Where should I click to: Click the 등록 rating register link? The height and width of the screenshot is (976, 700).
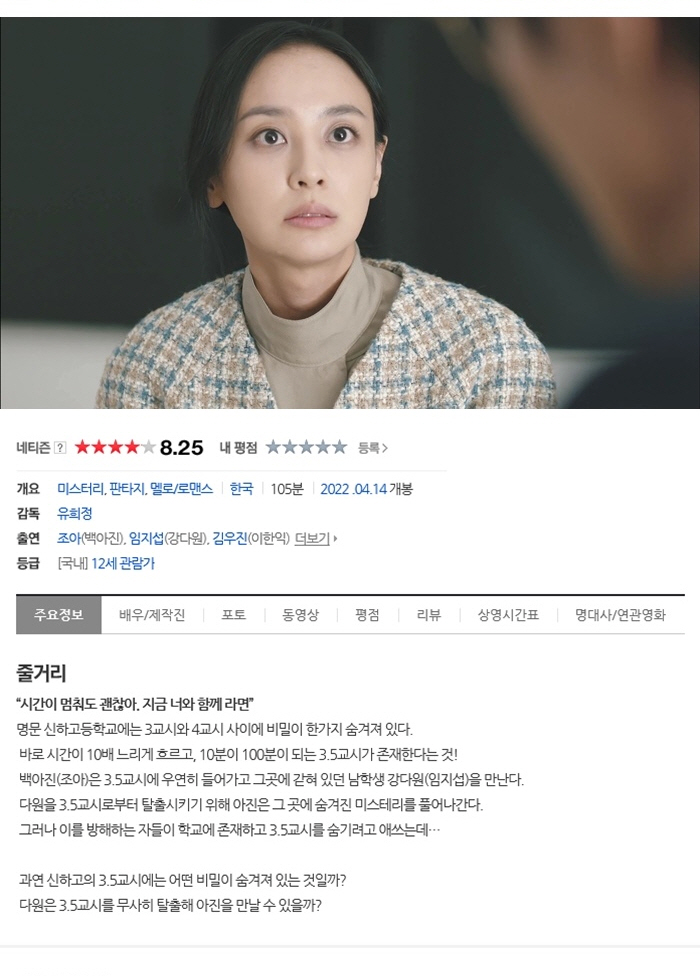point(372,448)
